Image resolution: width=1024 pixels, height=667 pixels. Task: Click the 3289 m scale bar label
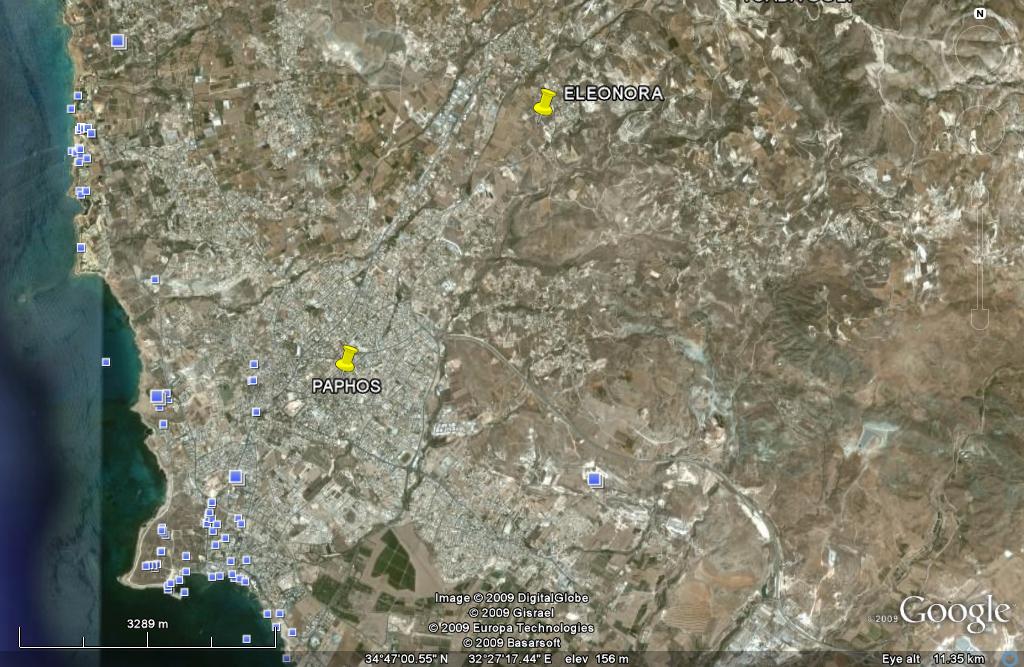tap(147, 624)
